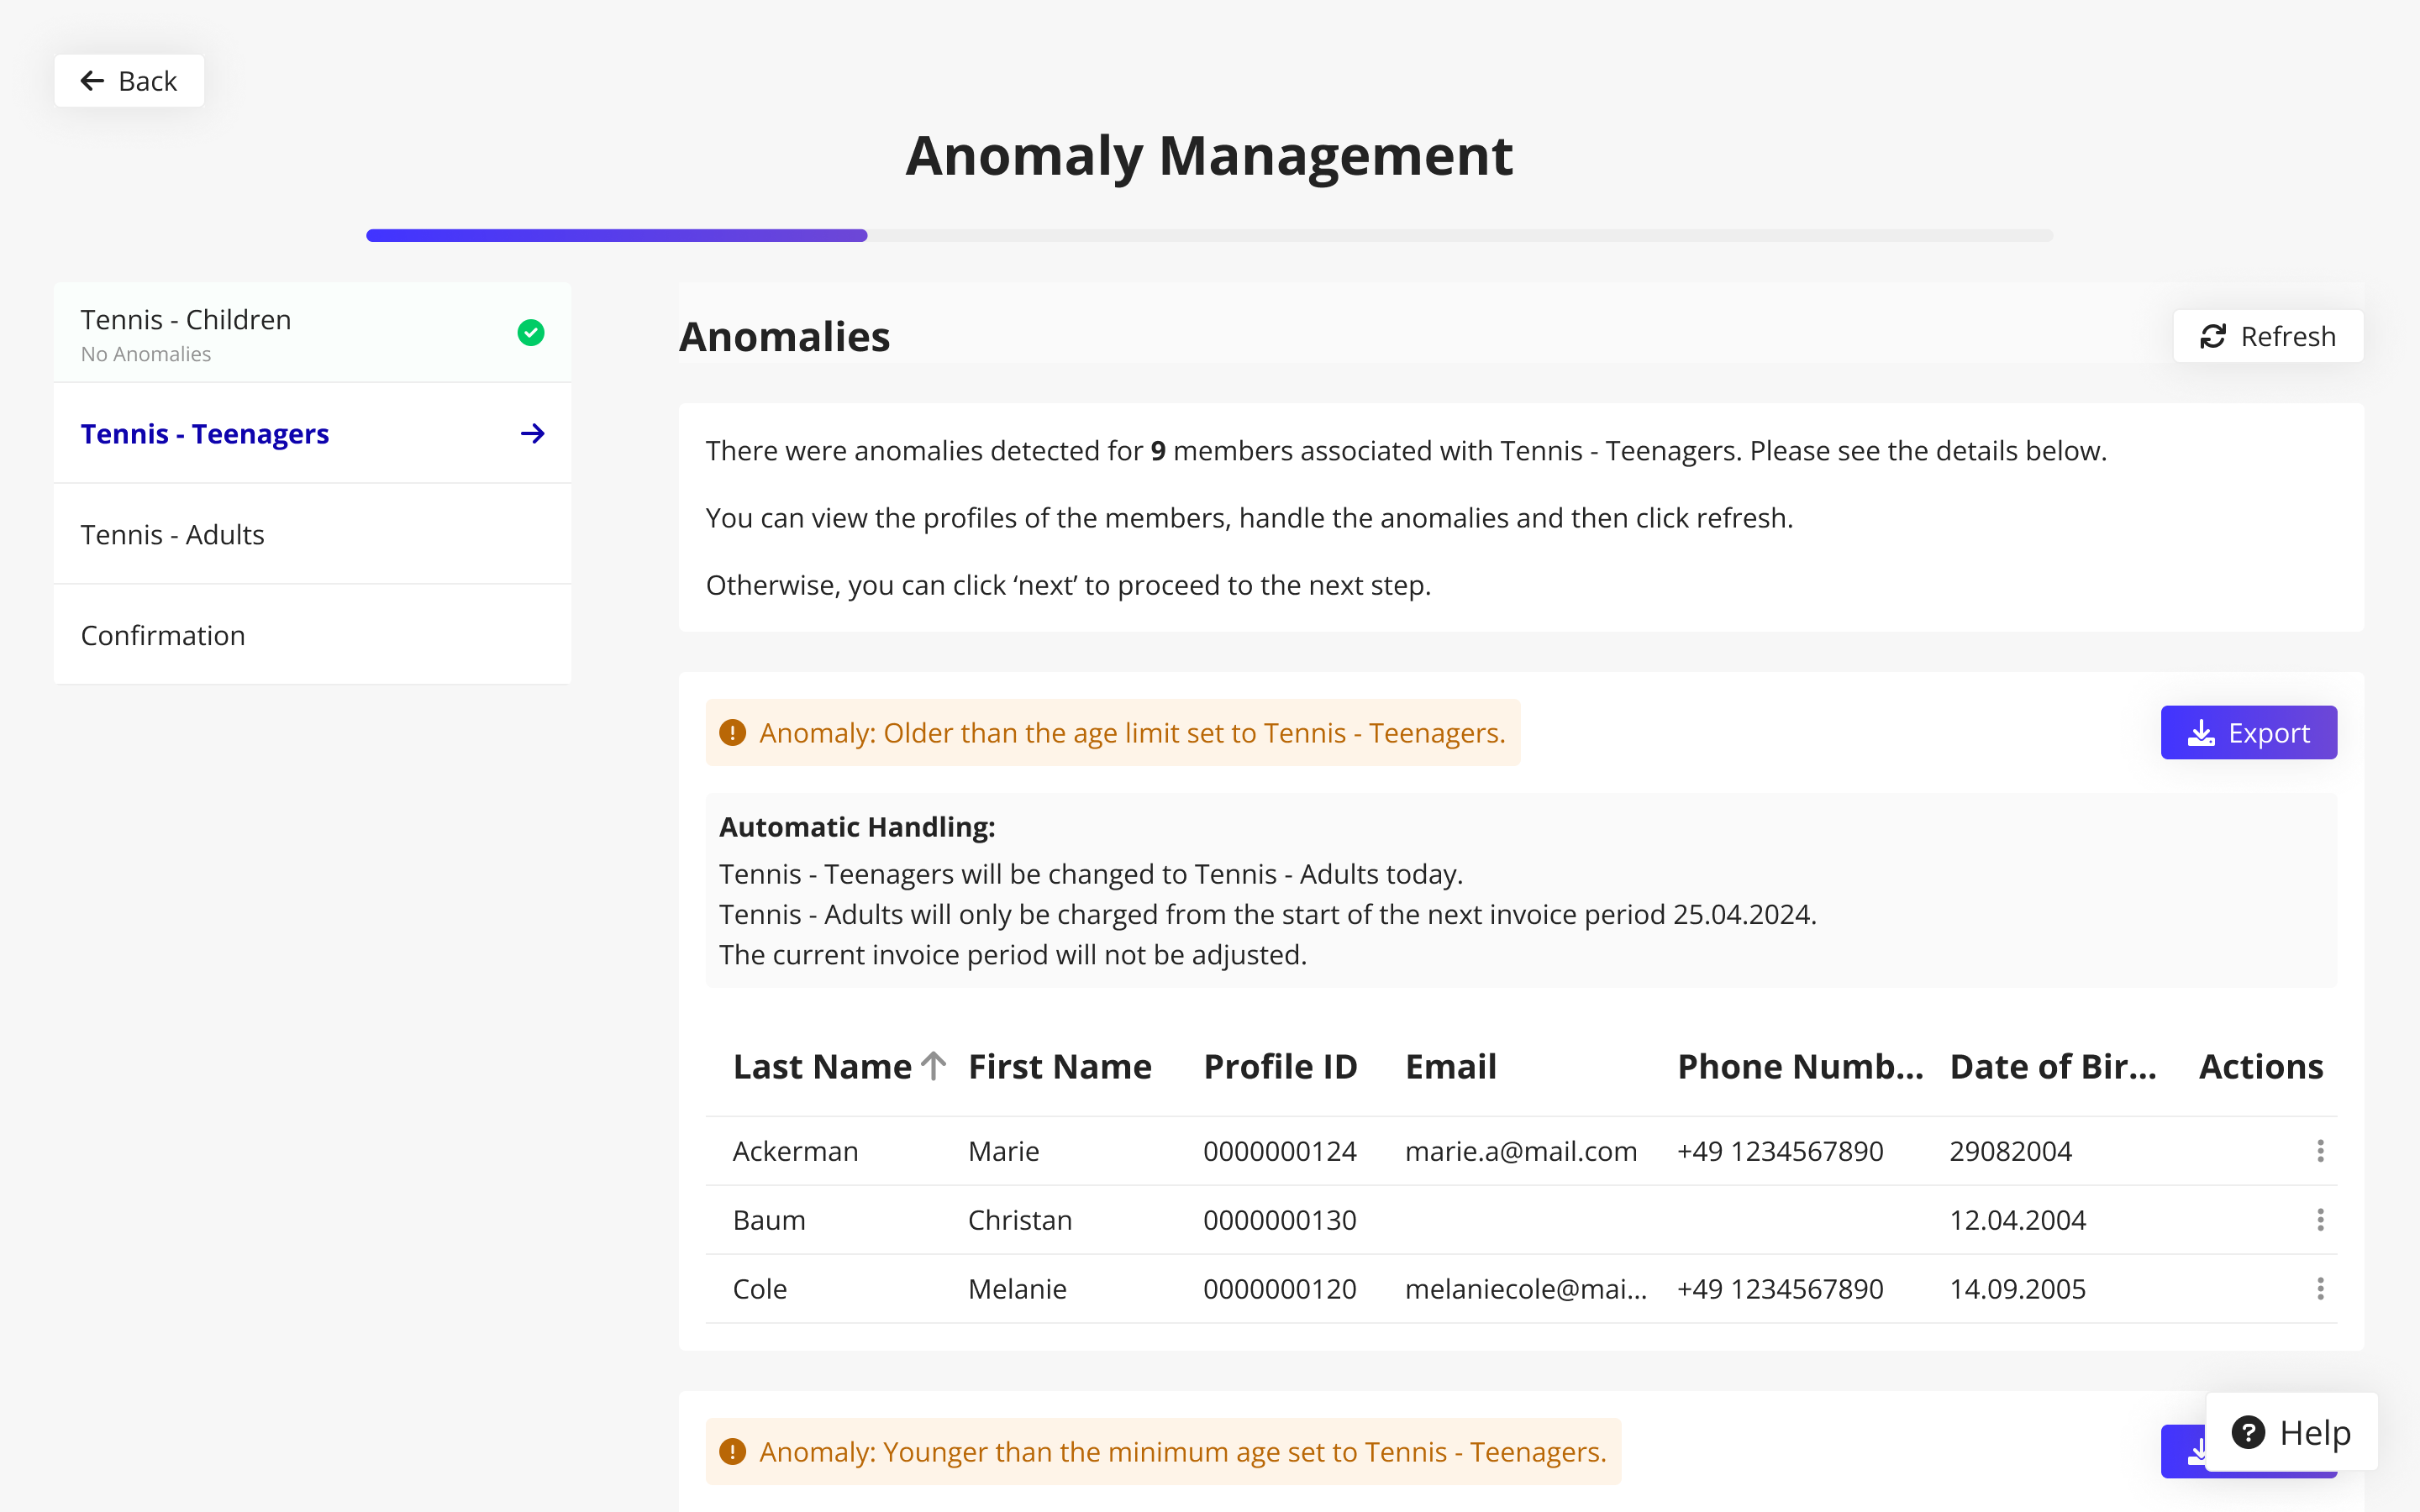Click the Last Name sort arrow
This screenshot has width=2420, height=1512.
933,1066
